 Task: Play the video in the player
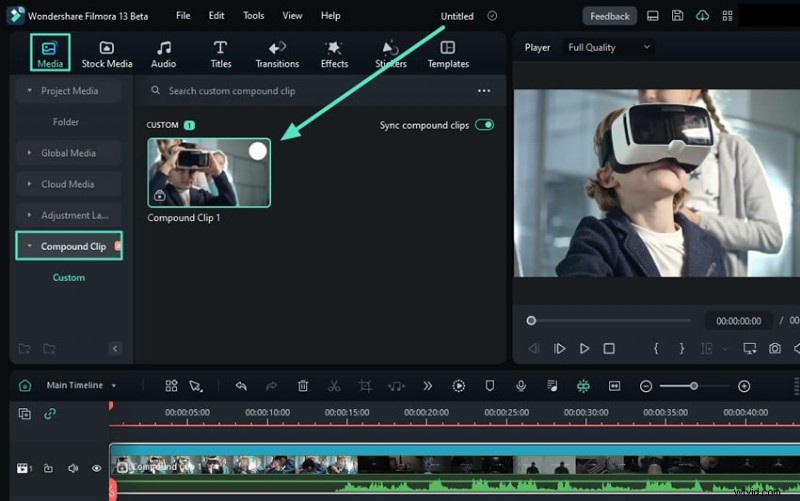pyautogui.click(x=584, y=348)
